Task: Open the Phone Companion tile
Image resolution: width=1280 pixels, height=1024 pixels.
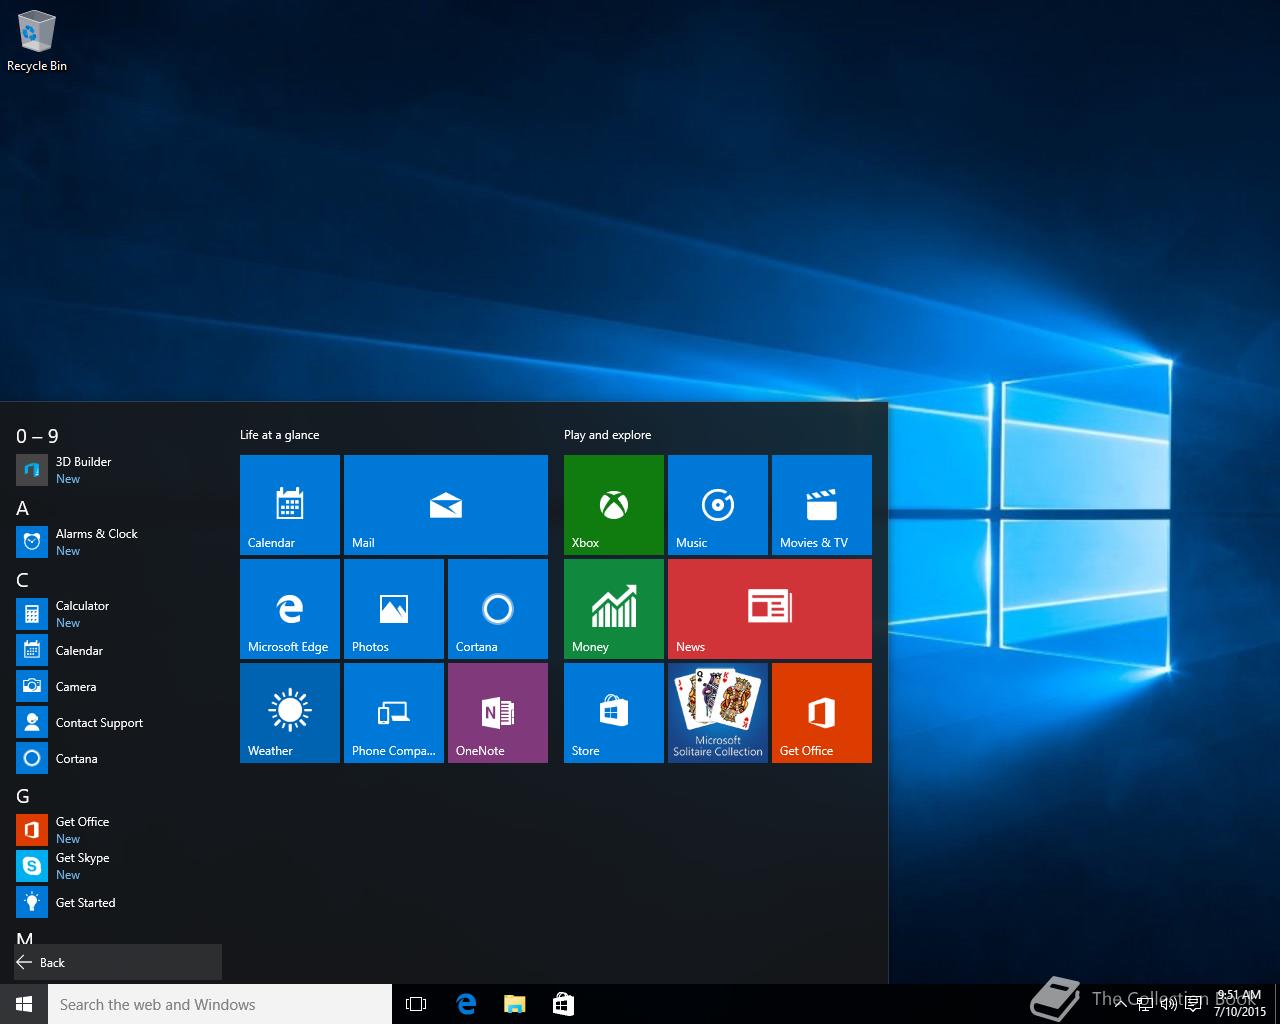Action: [x=394, y=713]
